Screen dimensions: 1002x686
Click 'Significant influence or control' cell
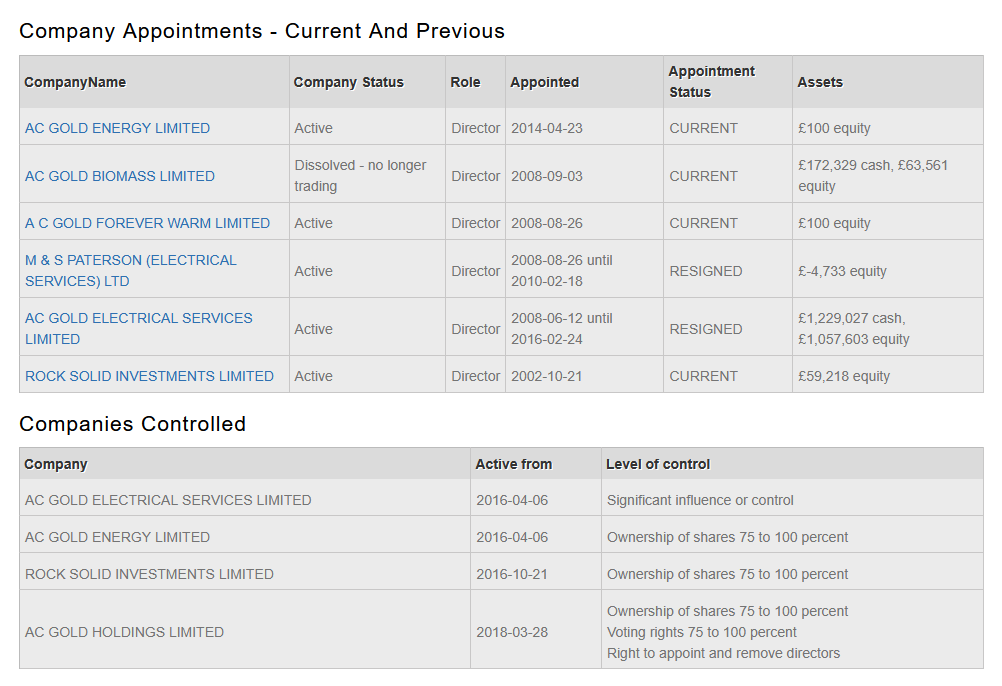(700, 500)
